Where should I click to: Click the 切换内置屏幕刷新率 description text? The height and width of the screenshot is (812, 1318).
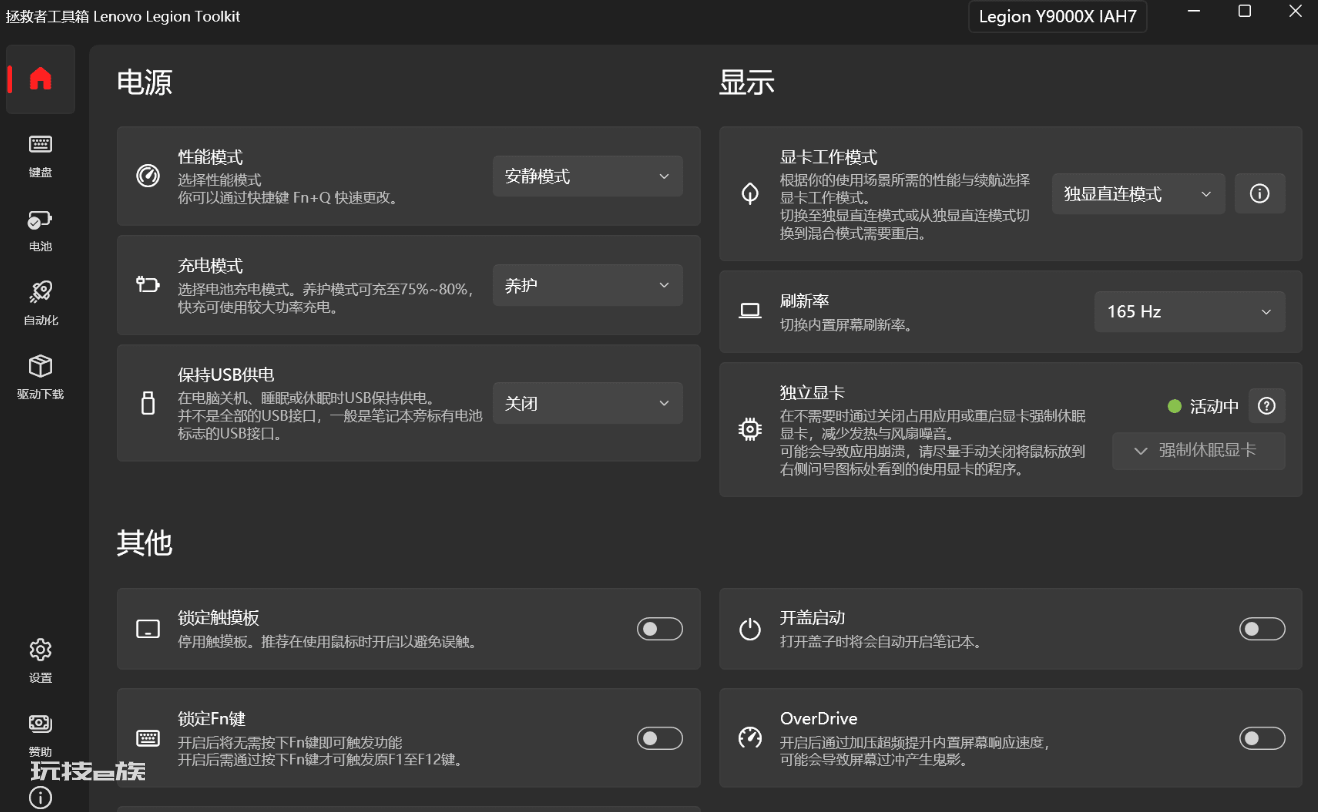click(x=846, y=325)
